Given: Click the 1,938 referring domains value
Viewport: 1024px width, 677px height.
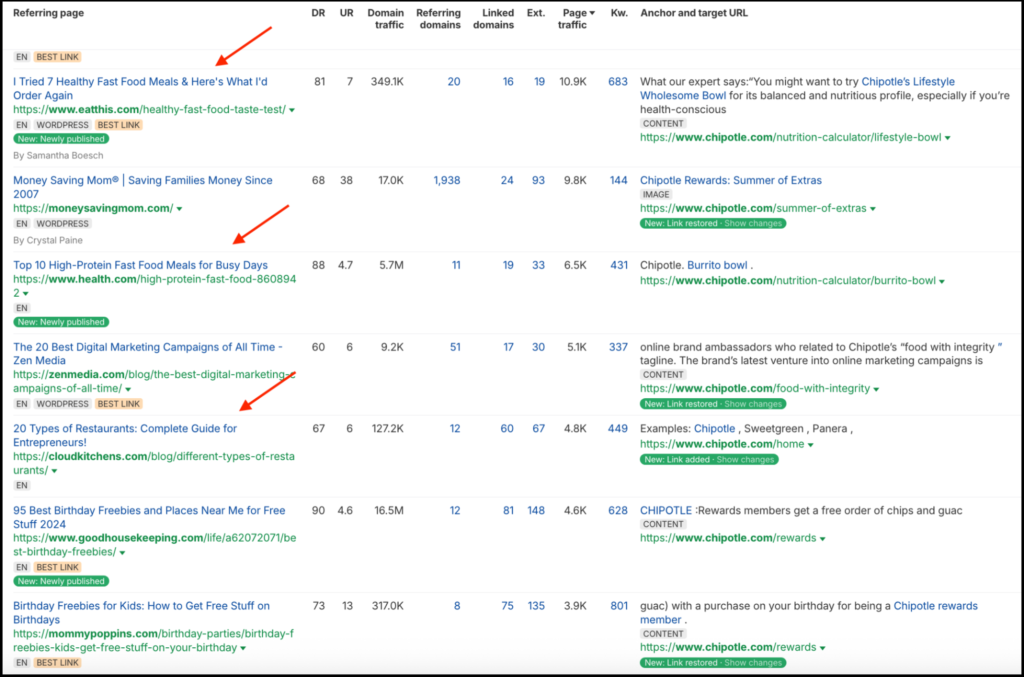Looking at the screenshot, I should click(446, 180).
